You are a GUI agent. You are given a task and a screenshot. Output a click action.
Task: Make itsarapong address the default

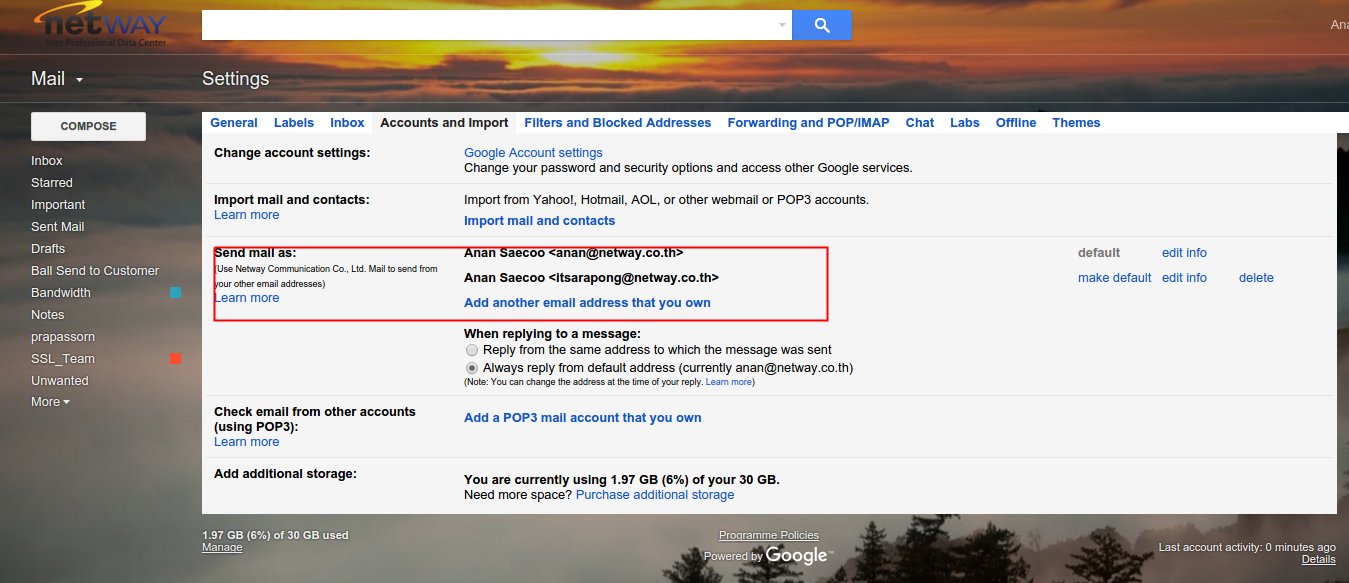coord(1114,278)
